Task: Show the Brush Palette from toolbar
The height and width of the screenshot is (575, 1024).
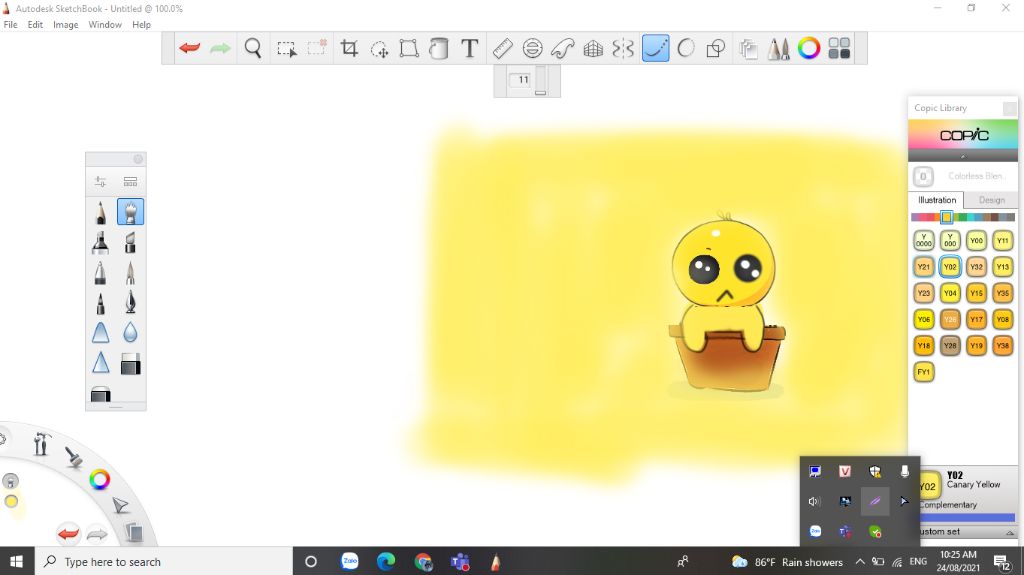Action: pyautogui.click(x=778, y=48)
